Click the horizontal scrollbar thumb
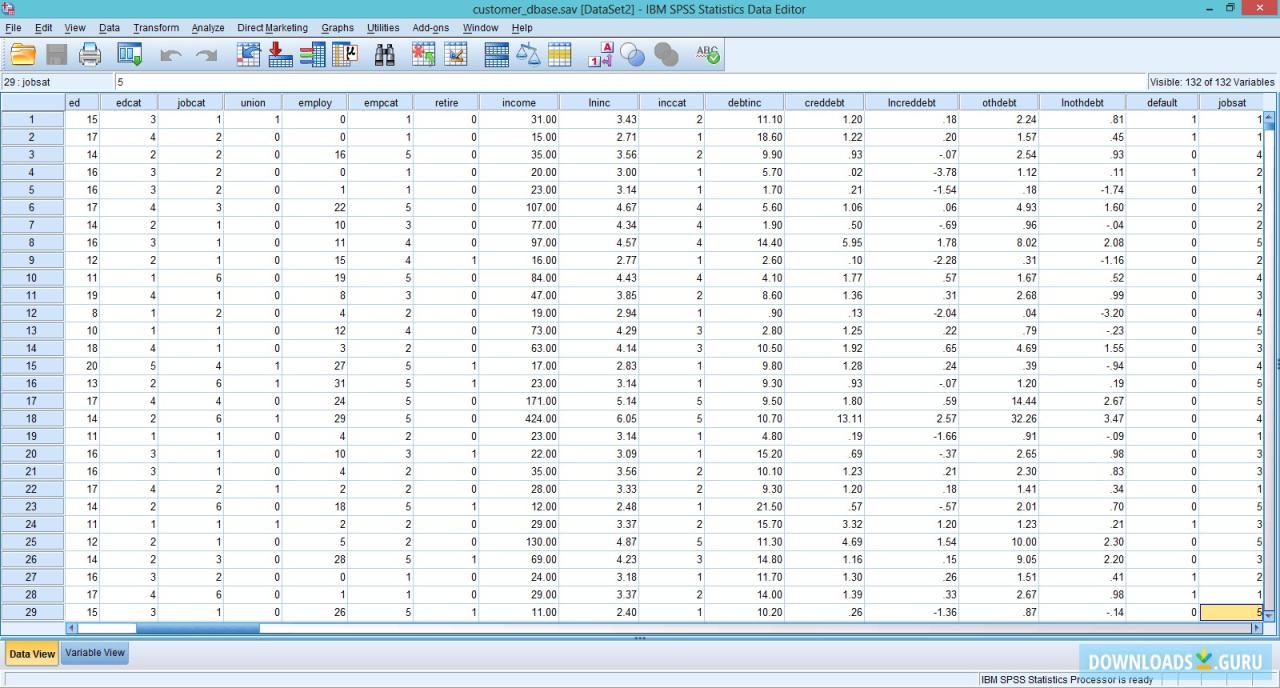This screenshot has width=1280, height=688. point(198,628)
